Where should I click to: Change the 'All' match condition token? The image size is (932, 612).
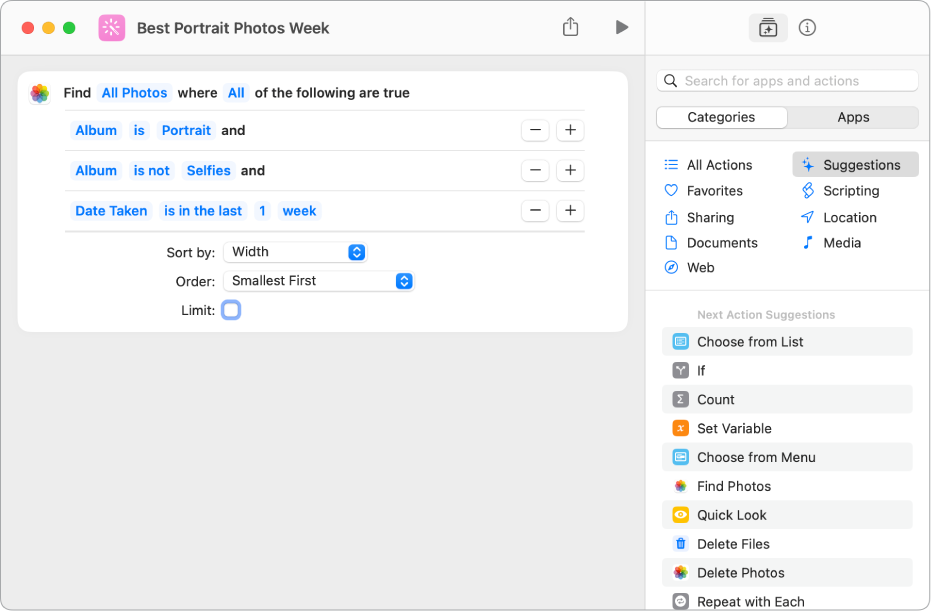(x=236, y=93)
